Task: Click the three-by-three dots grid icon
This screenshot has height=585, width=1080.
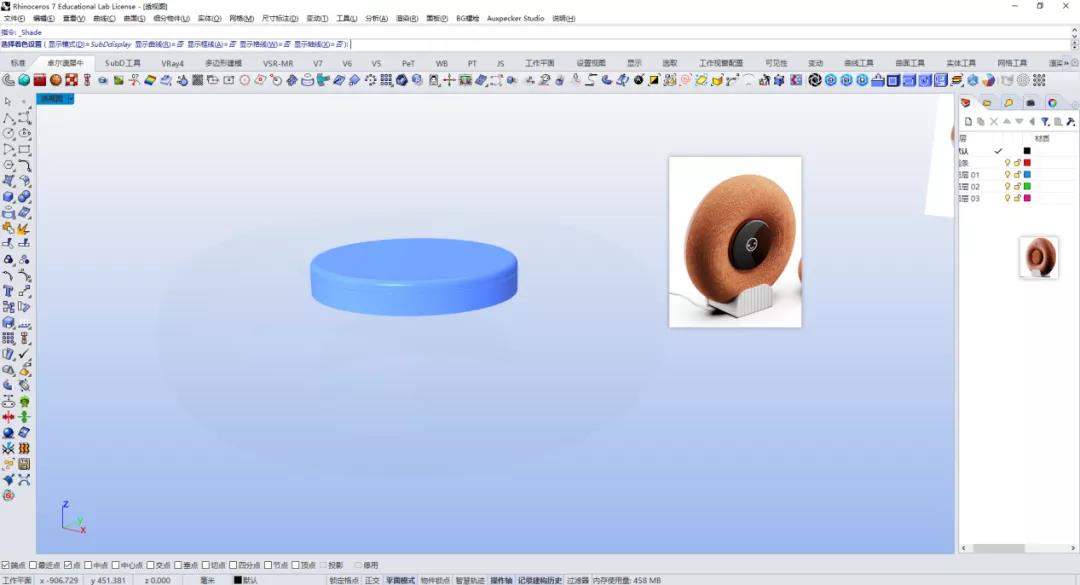Action: [1039, 81]
